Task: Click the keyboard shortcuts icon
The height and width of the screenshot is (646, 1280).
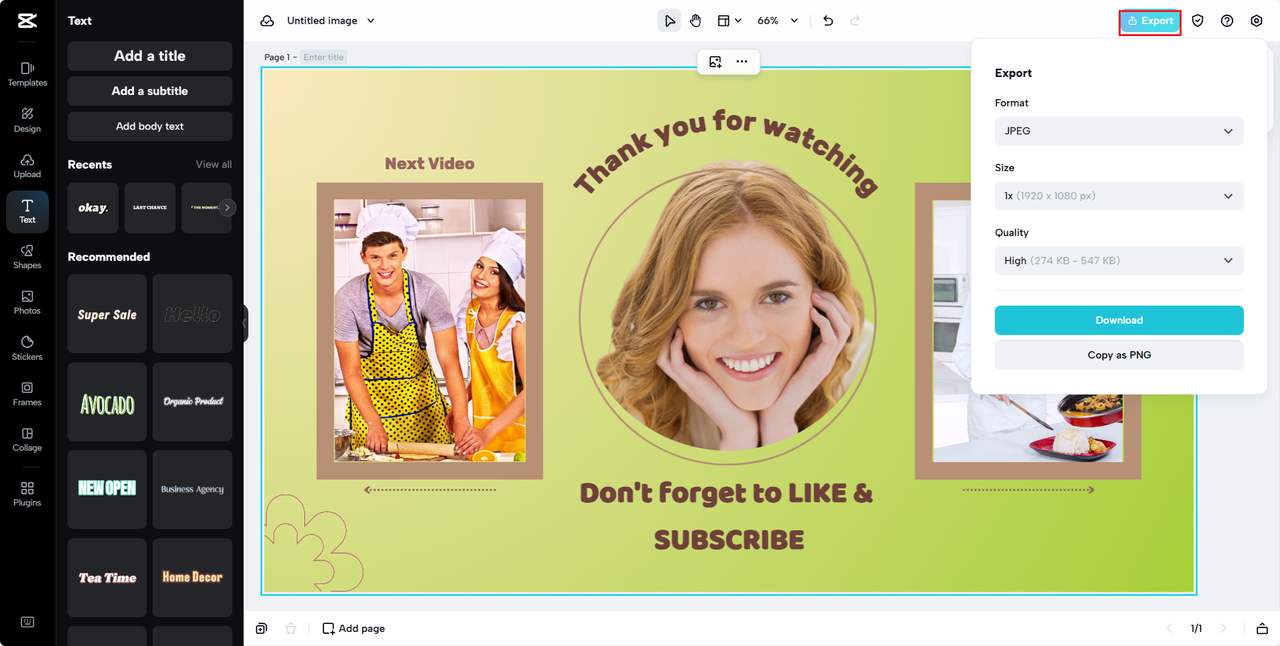Action: [27, 622]
